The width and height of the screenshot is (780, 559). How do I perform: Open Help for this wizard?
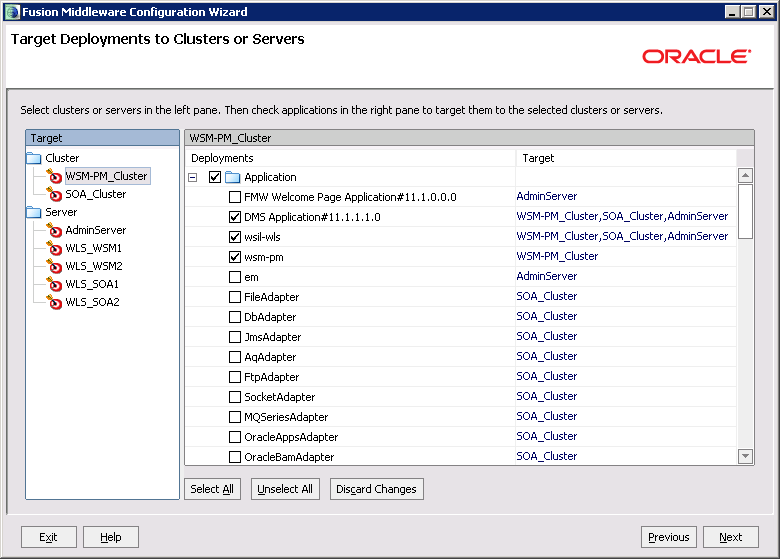tap(111, 537)
